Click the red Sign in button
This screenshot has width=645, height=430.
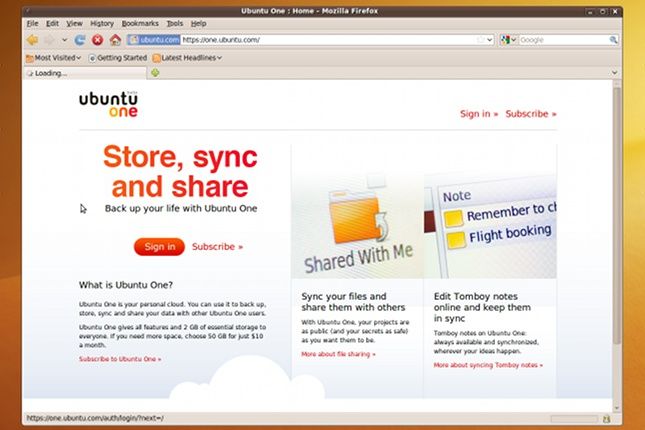click(x=160, y=246)
